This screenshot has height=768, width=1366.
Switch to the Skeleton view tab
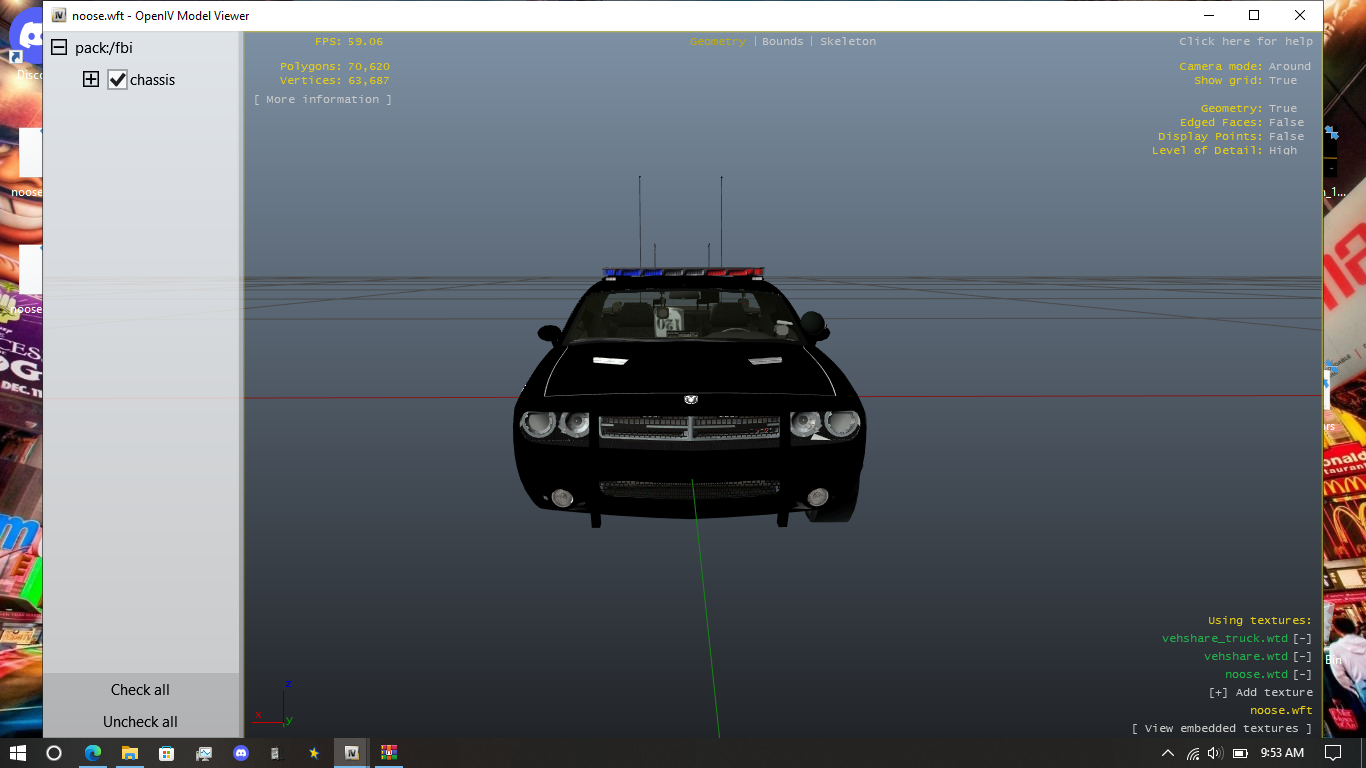coord(848,41)
